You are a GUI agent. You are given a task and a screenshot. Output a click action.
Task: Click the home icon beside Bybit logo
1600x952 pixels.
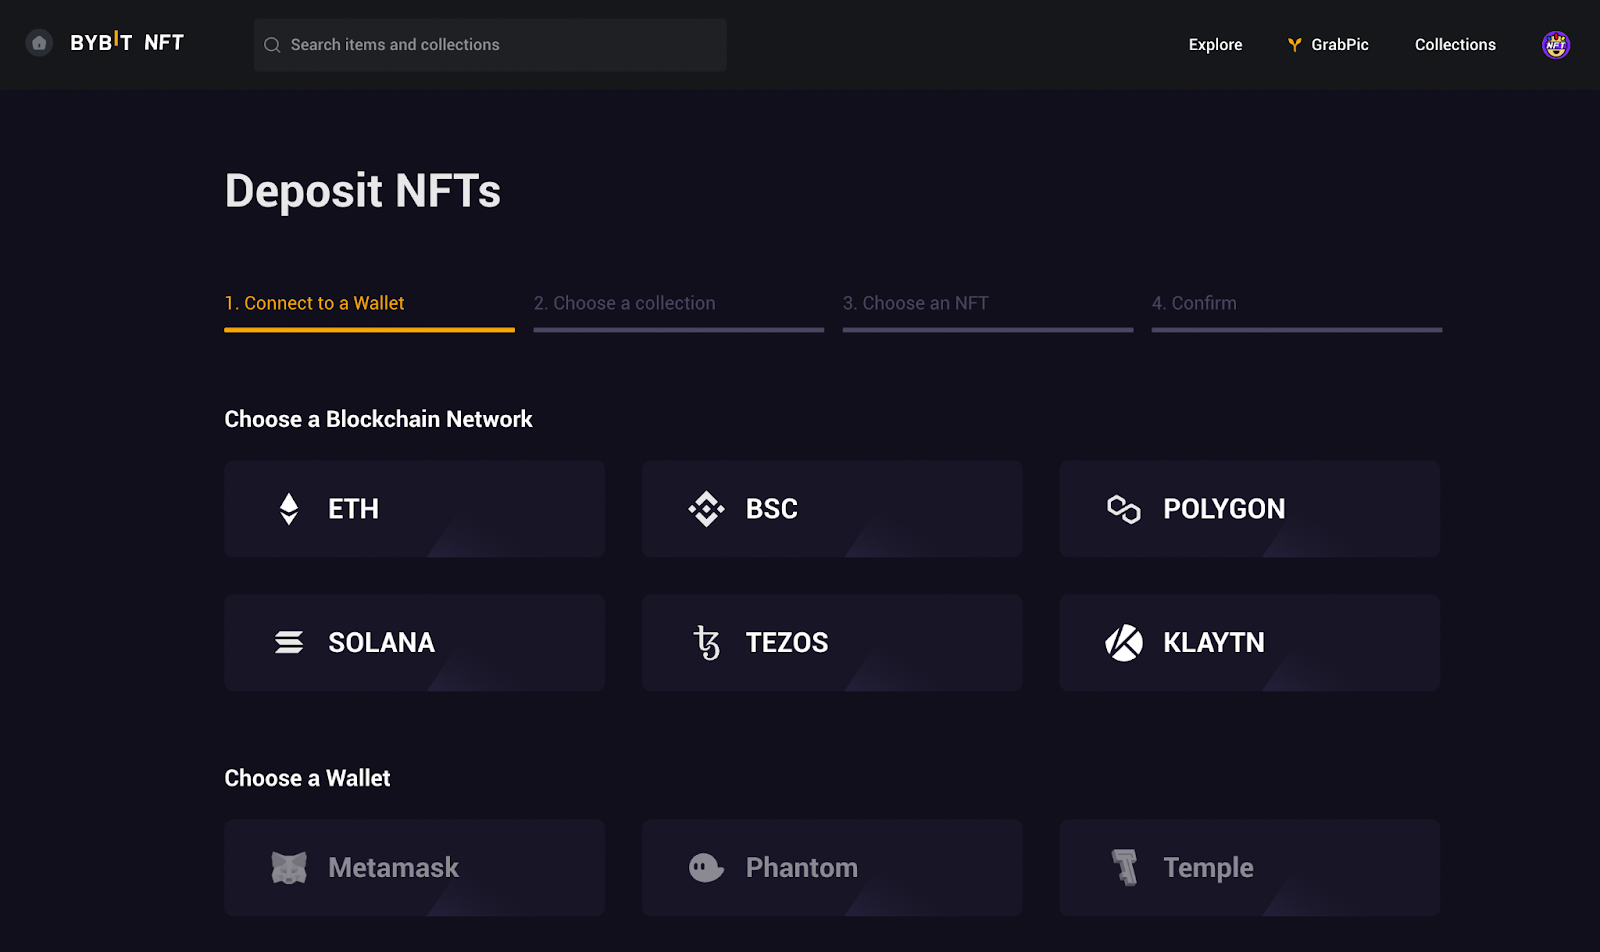click(x=39, y=43)
